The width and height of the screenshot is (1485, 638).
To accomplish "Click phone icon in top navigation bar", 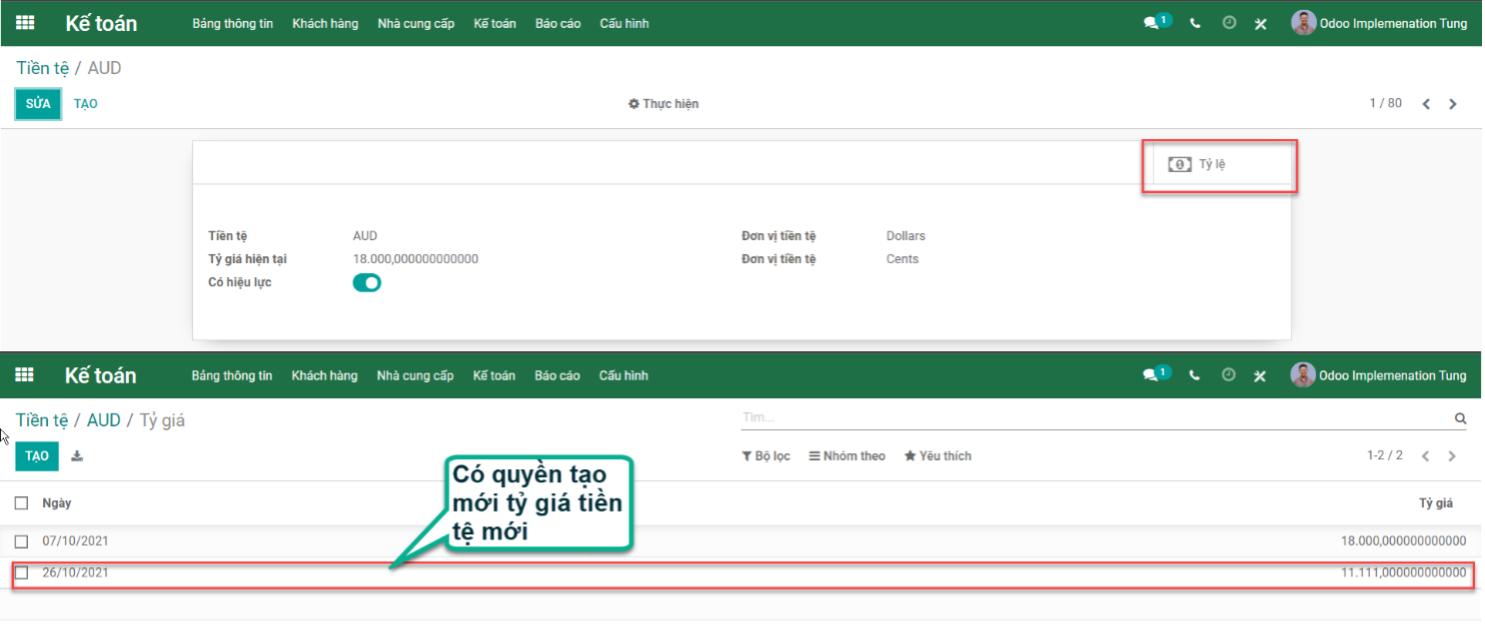I will (x=1195, y=23).
